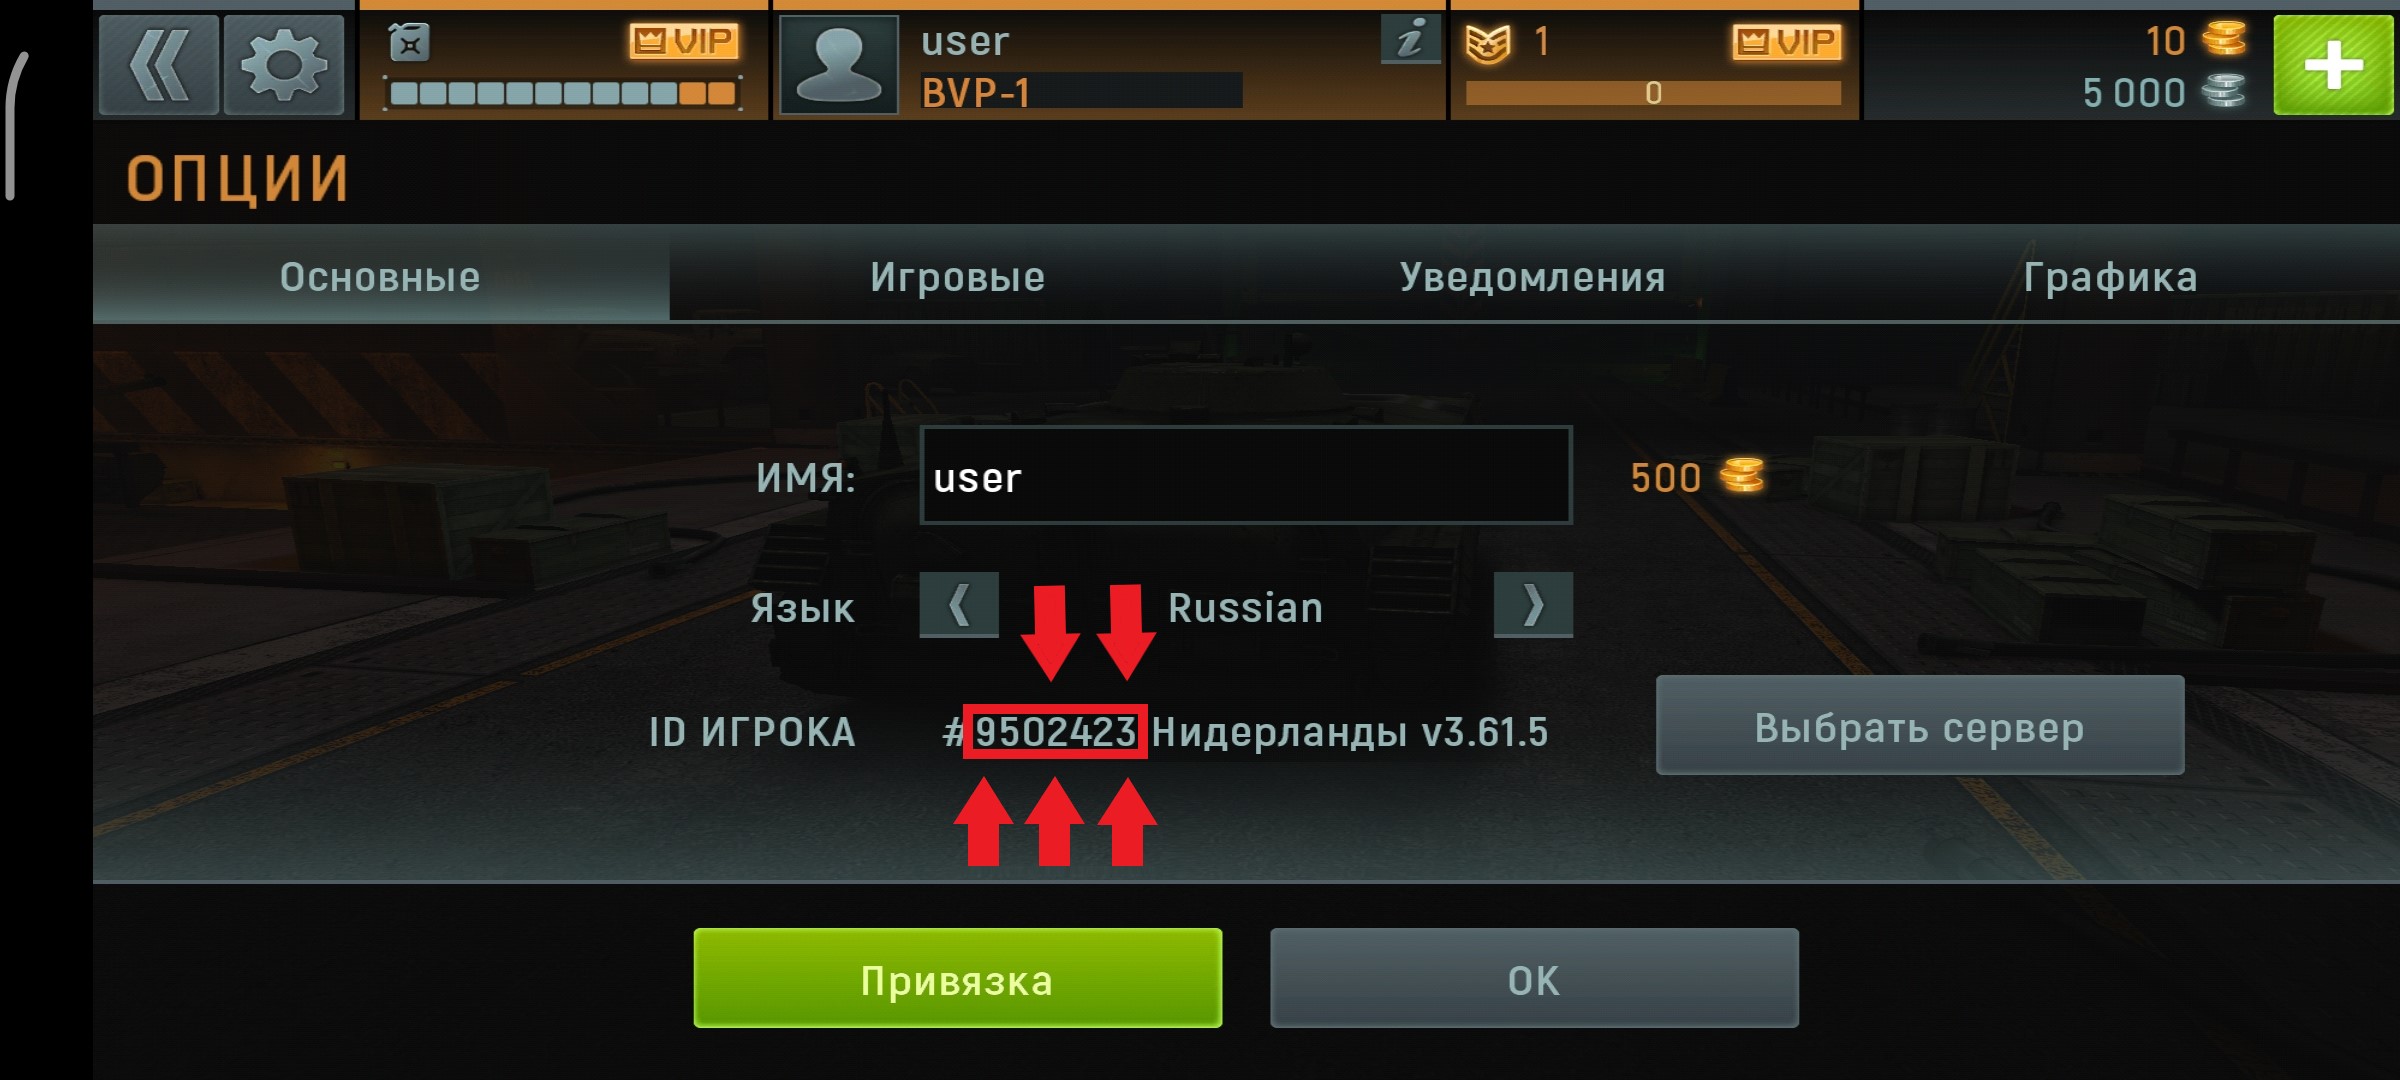Switch language with the right arrow

point(1533,605)
